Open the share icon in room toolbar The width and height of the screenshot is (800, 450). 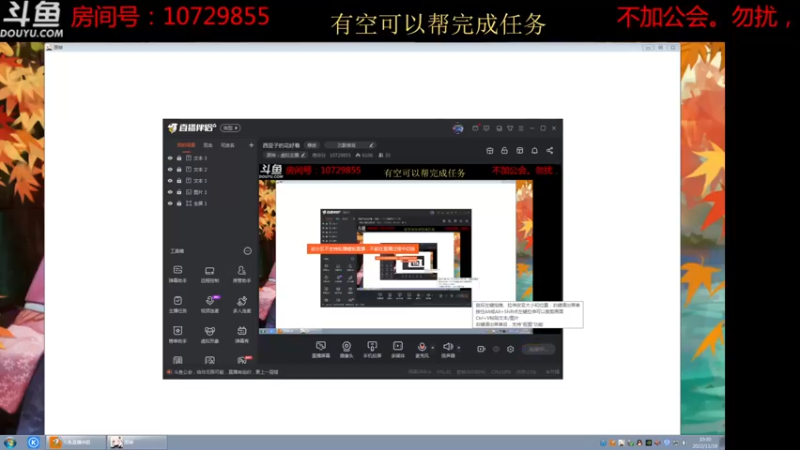pyautogui.click(x=549, y=151)
